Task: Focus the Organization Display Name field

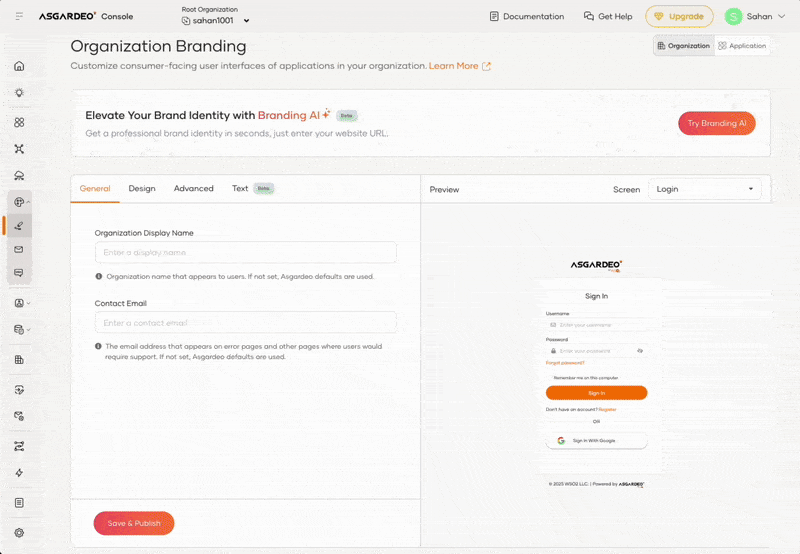Action: pos(245,253)
